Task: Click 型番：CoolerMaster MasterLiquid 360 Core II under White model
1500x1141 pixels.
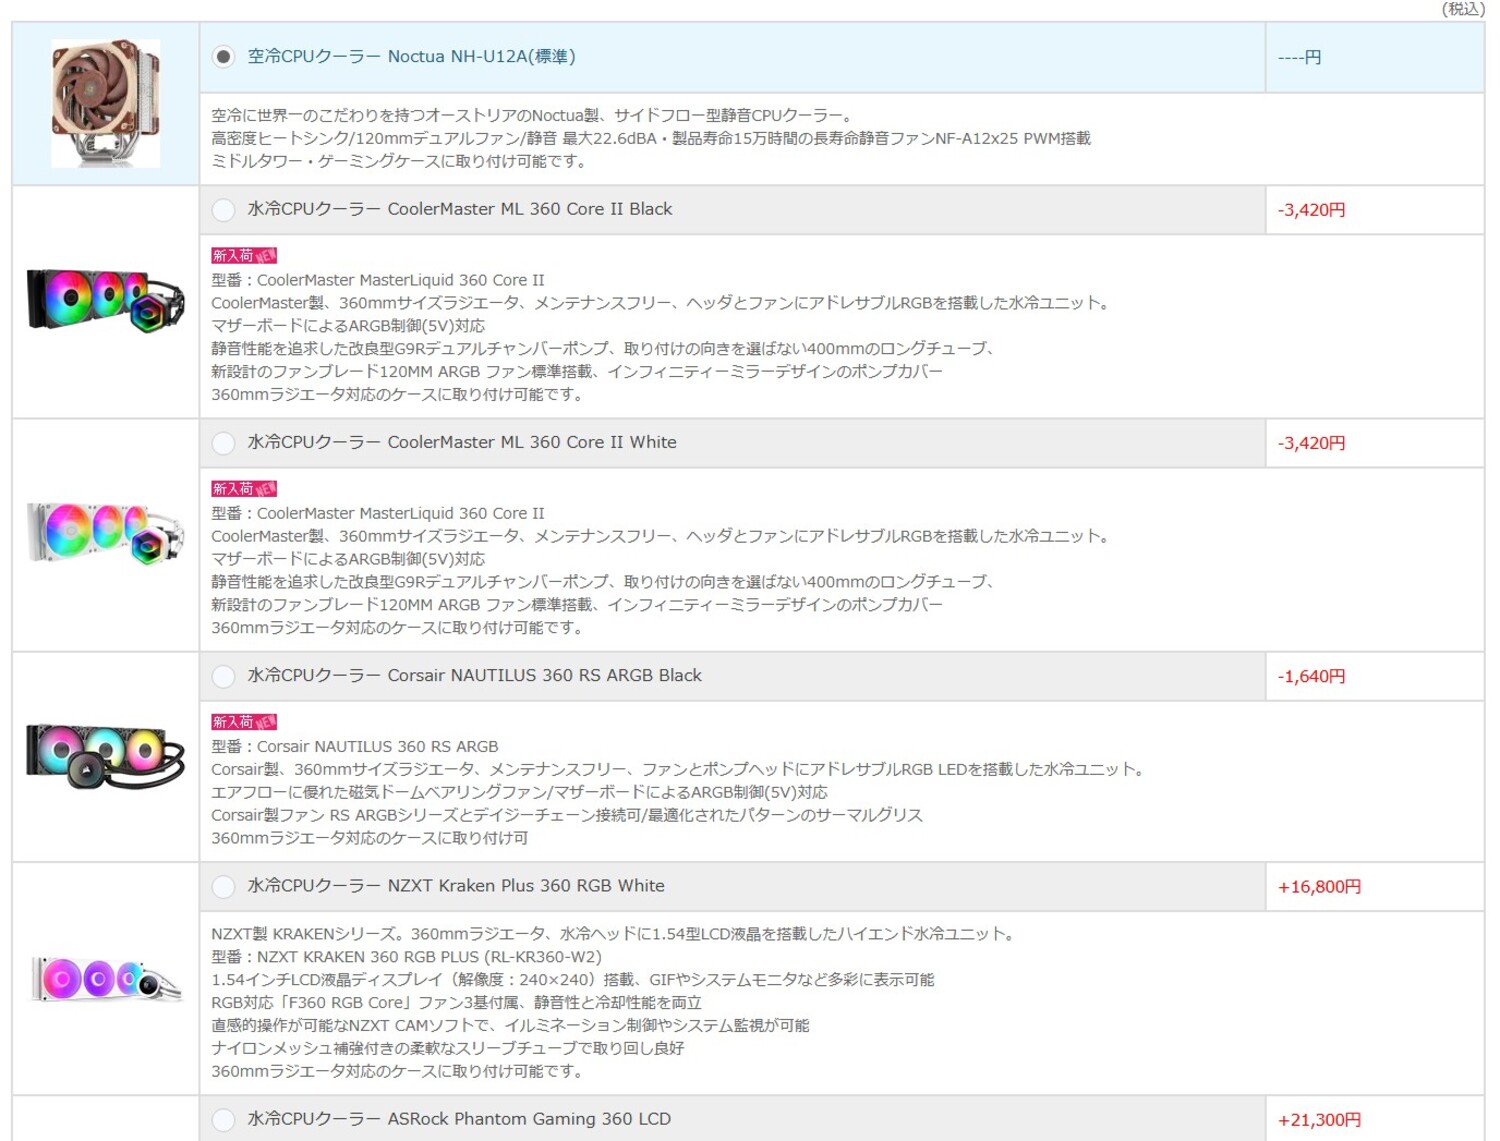Action: click(x=378, y=513)
